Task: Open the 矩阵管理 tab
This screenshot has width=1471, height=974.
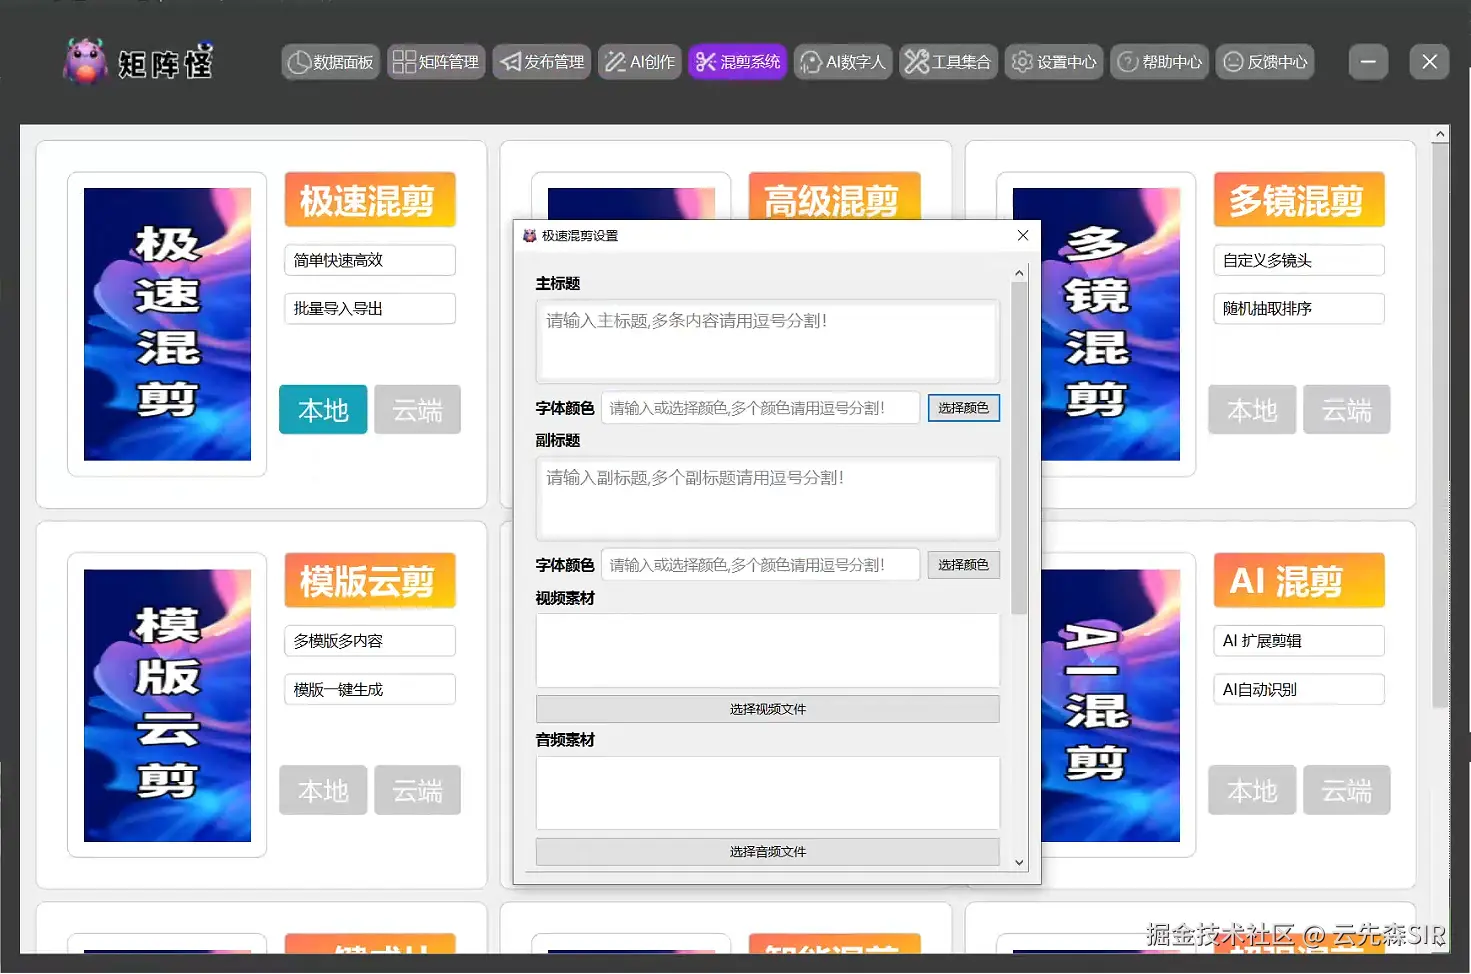Action: click(x=436, y=62)
